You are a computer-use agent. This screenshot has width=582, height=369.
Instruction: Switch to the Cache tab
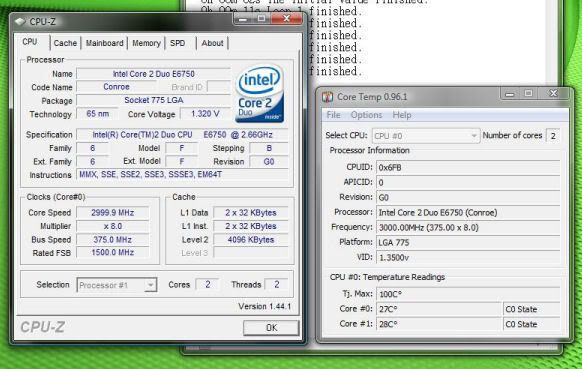[x=65, y=43]
